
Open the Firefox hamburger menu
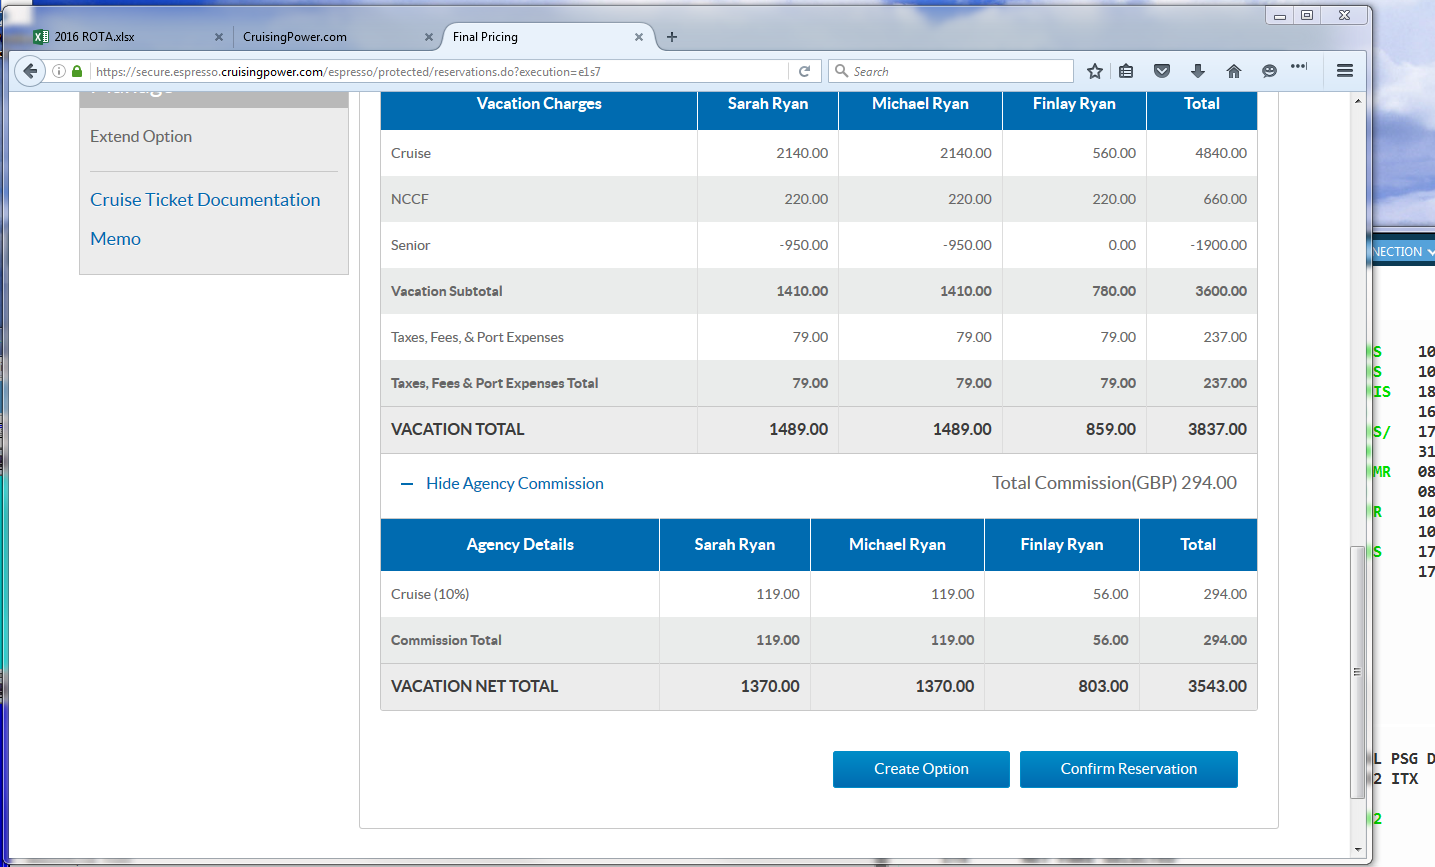point(1345,71)
